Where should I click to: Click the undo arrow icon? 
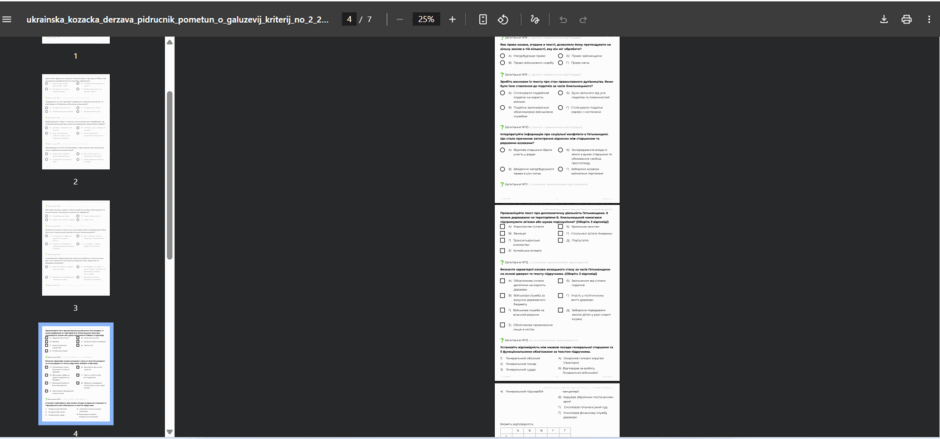click(563, 19)
